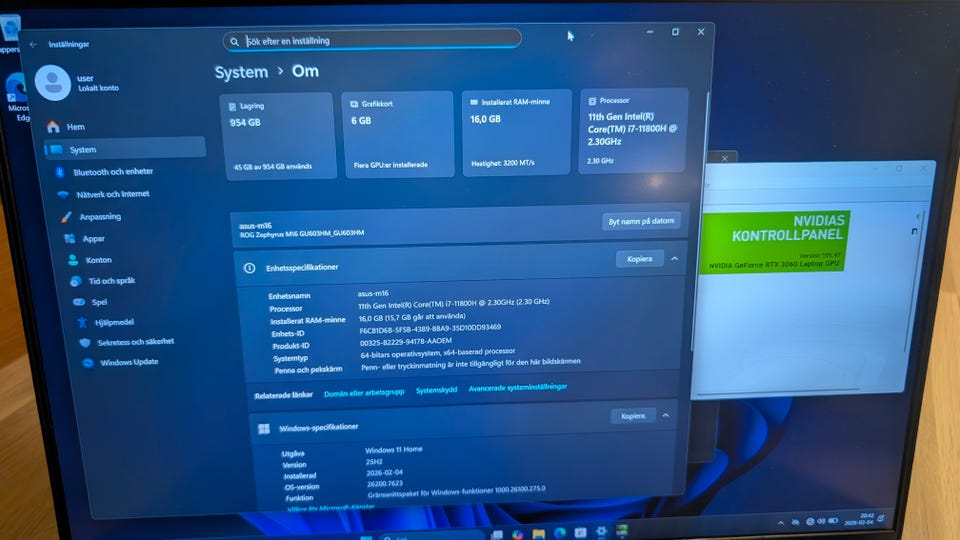Open the Microsoft Edge desktop shortcut
This screenshot has height=540, width=960.
[x=15, y=98]
